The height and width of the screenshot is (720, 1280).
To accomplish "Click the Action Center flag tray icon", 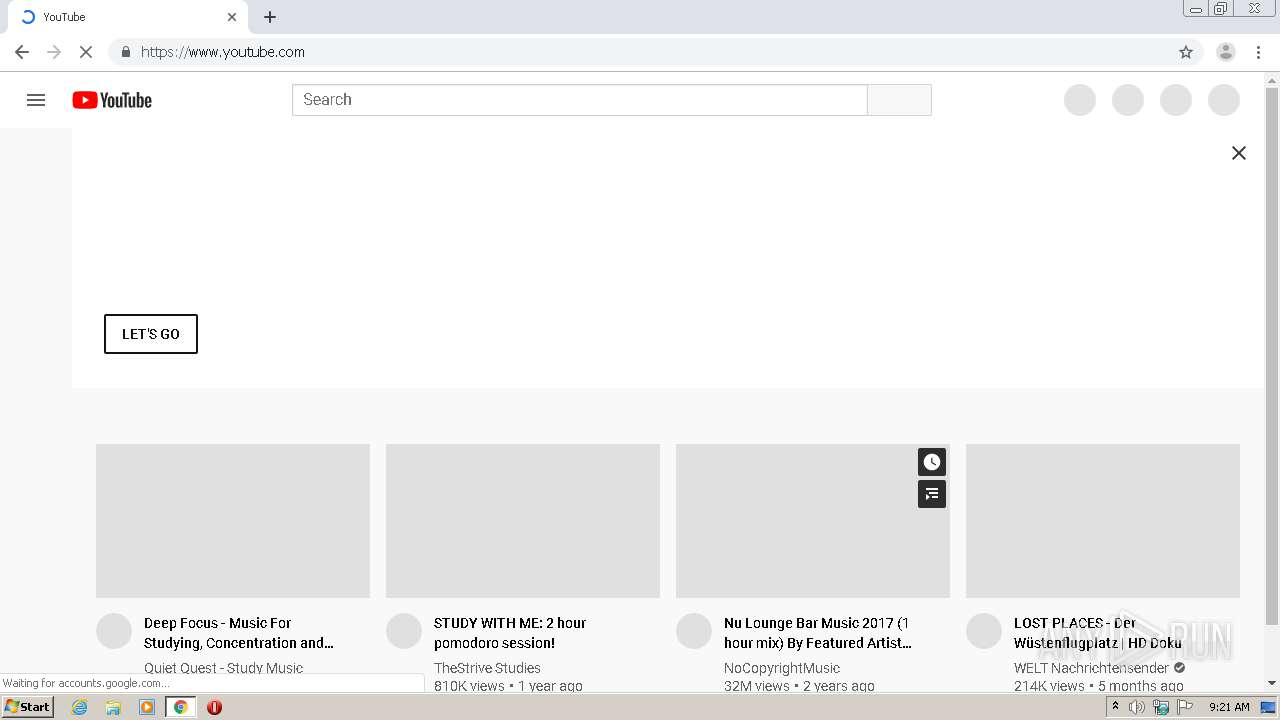I will point(1185,707).
